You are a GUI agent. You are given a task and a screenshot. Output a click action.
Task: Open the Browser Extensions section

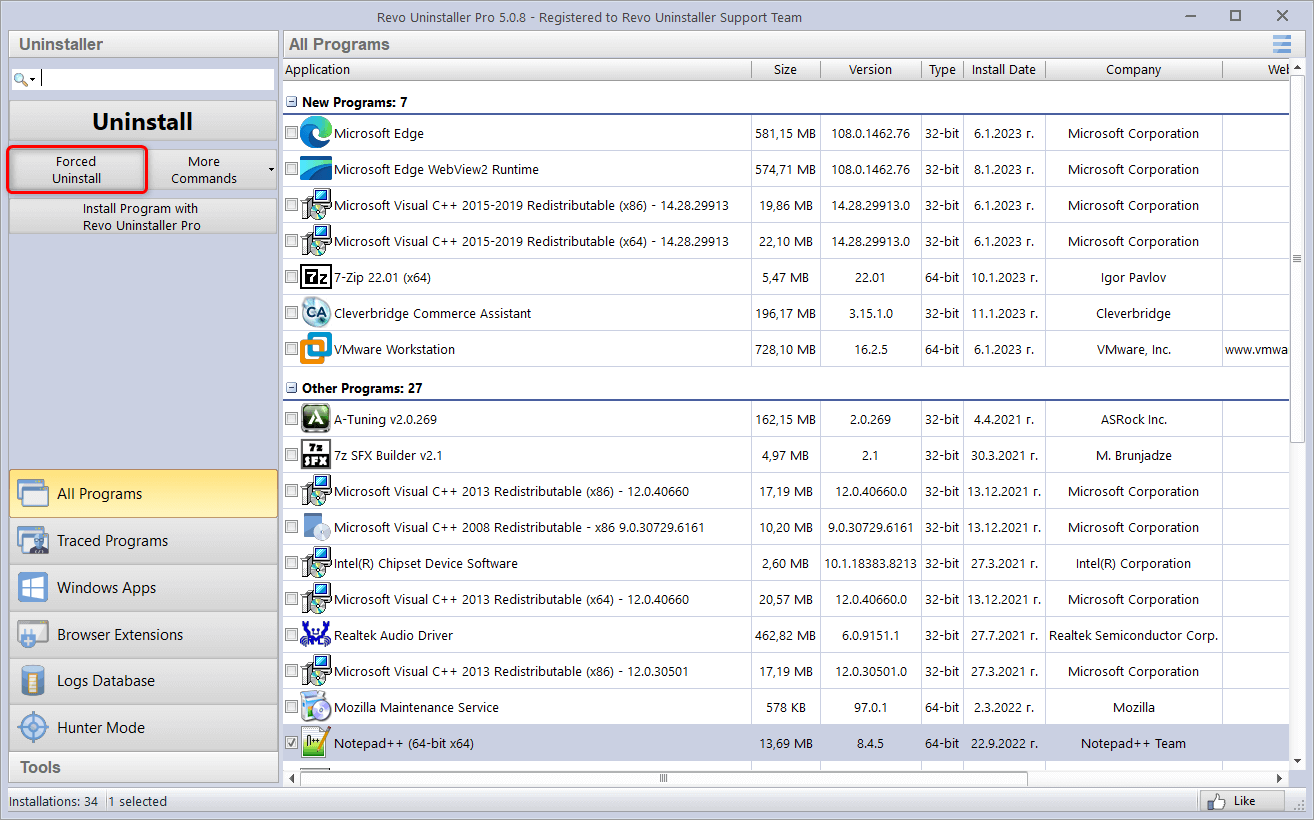pos(144,634)
